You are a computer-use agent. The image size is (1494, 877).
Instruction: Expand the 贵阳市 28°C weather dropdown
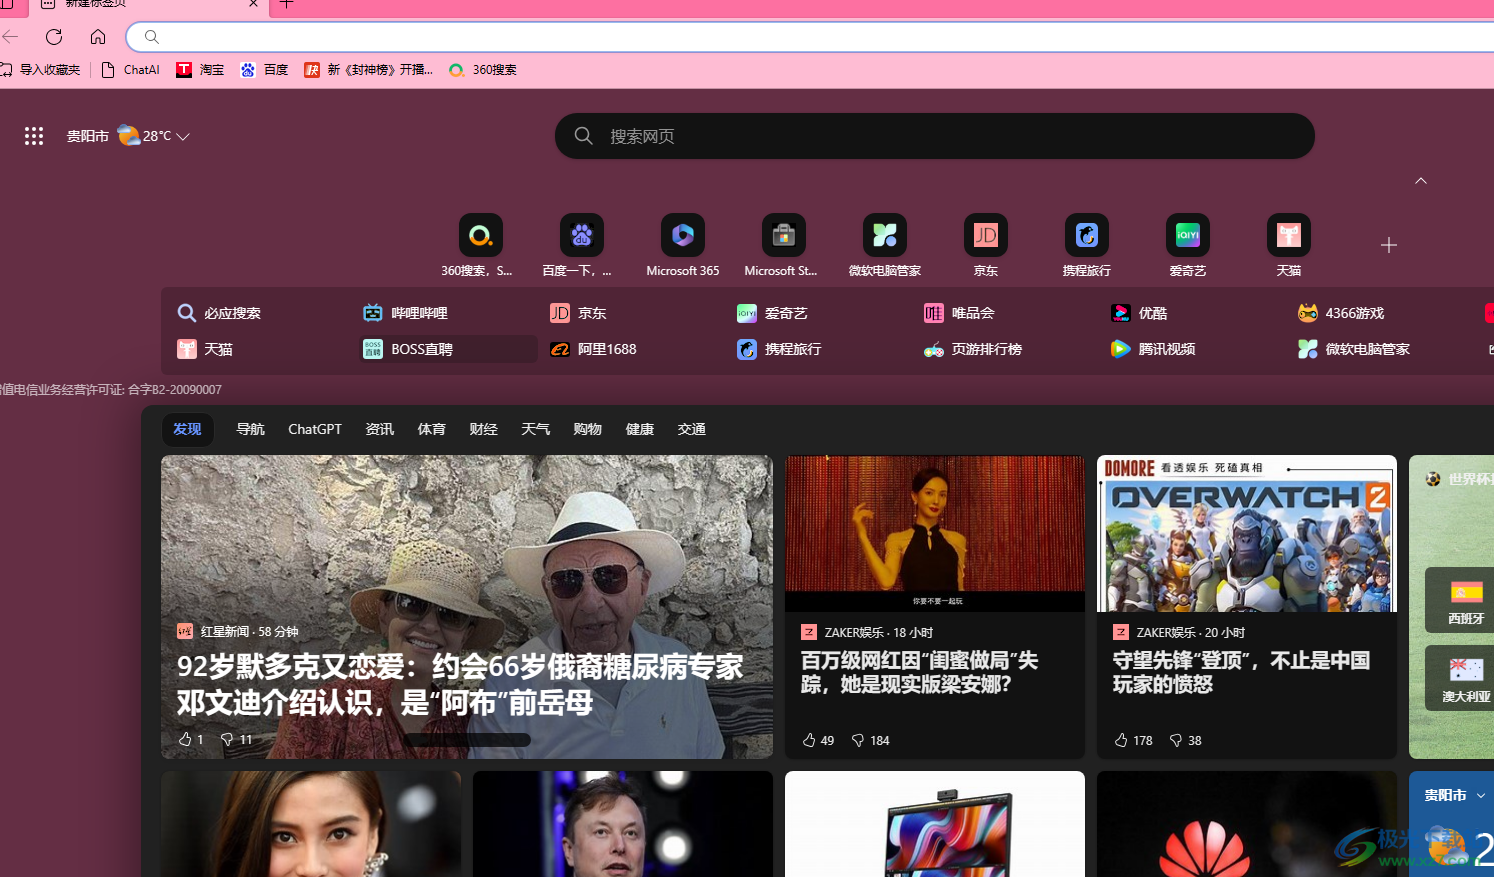(x=128, y=136)
